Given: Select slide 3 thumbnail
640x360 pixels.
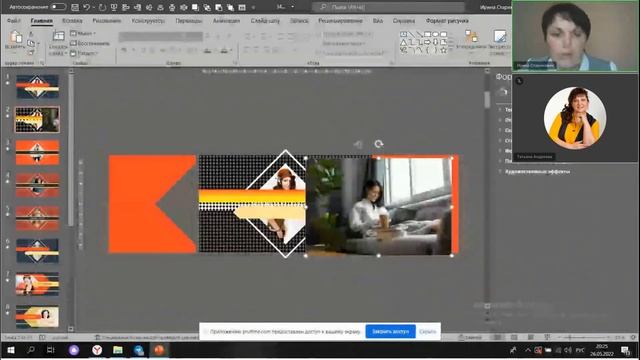Looking at the screenshot, I should click(37, 152).
